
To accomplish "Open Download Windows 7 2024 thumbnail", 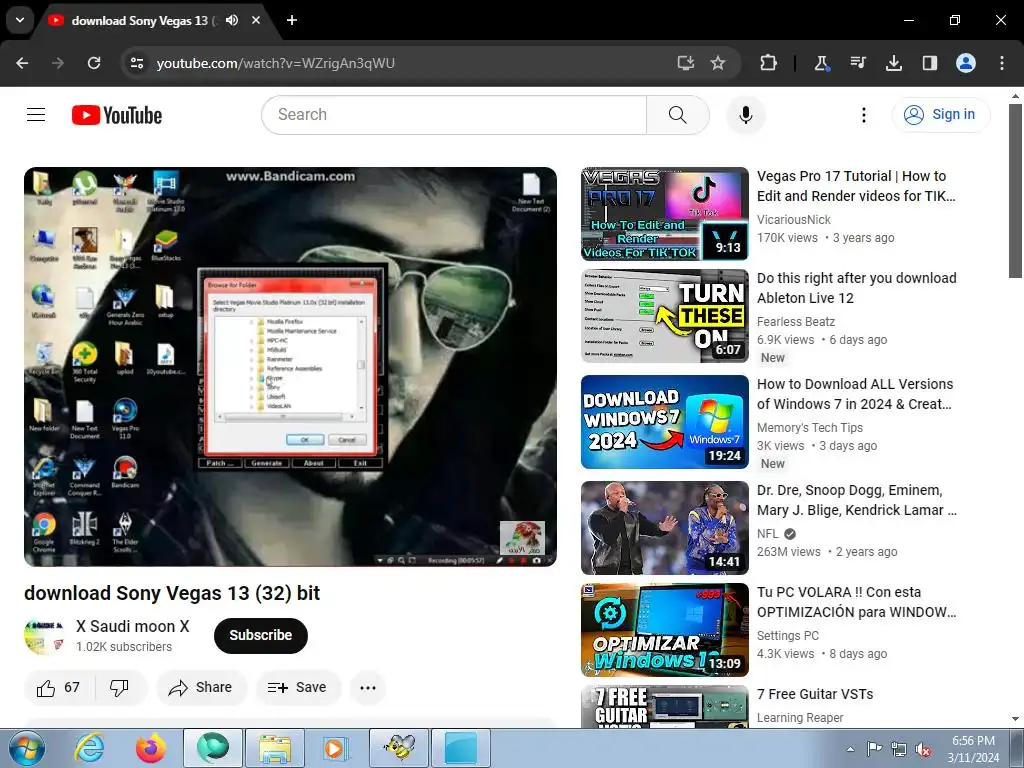I will coord(665,422).
